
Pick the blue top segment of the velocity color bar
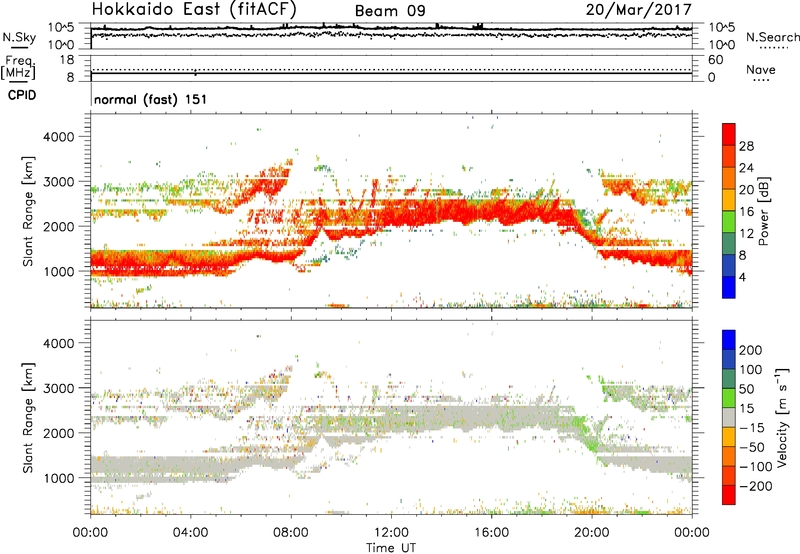tap(729, 340)
